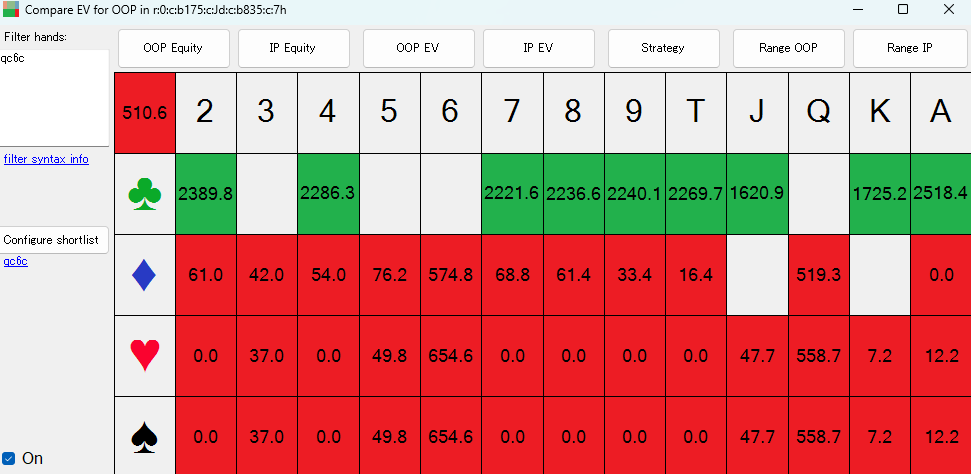Image resolution: width=971 pixels, height=474 pixels.
Task: Switch to the Strategy view
Action: coord(663,48)
